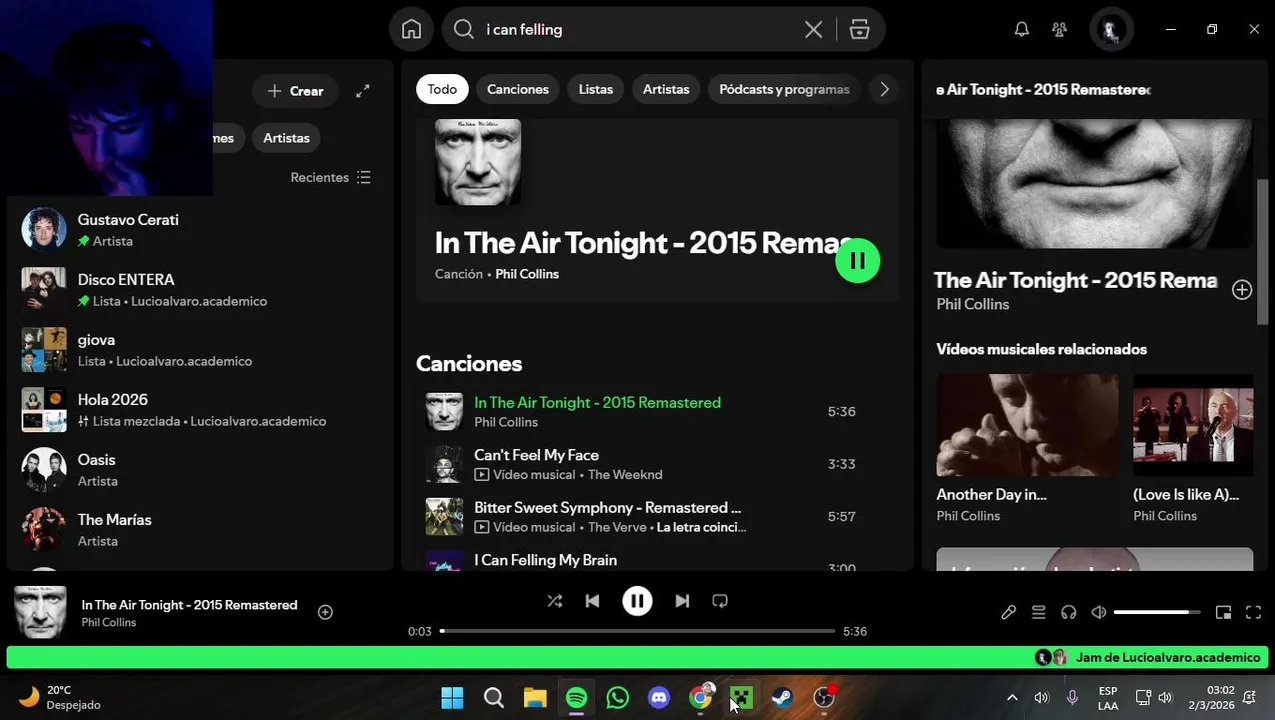Image resolution: width=1275 pixels, height=720 pixels.
Task: Mute volume via speaker icon
Action: click(1098, 612)
